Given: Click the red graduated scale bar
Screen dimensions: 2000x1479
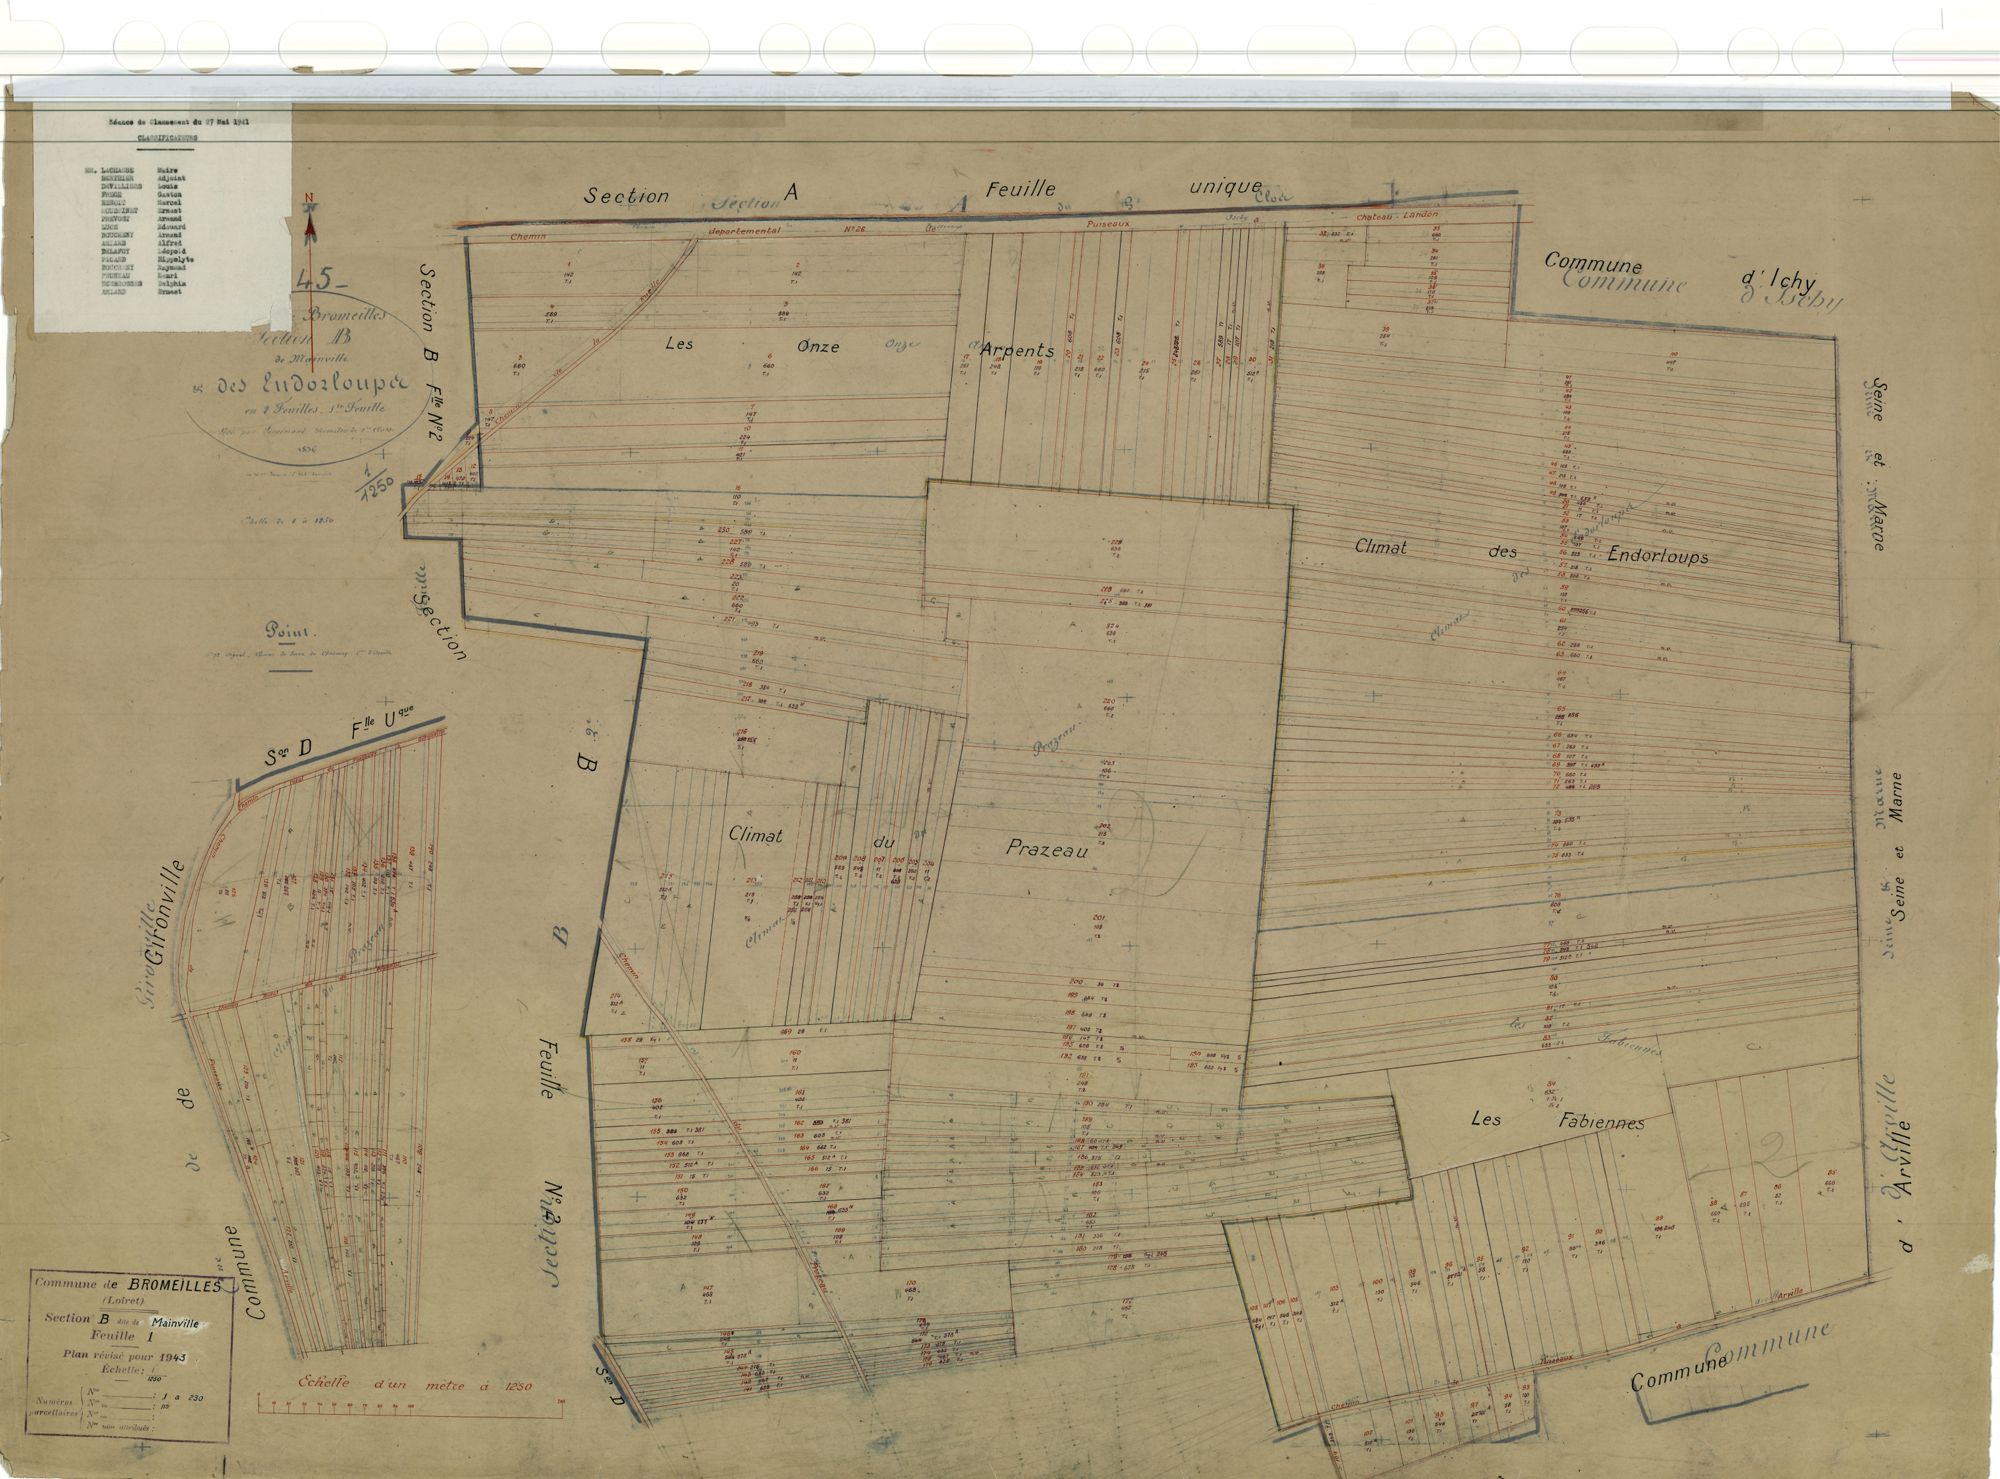Looking at the screenshot, I should pyautogui.click(x=410, y=1406).
